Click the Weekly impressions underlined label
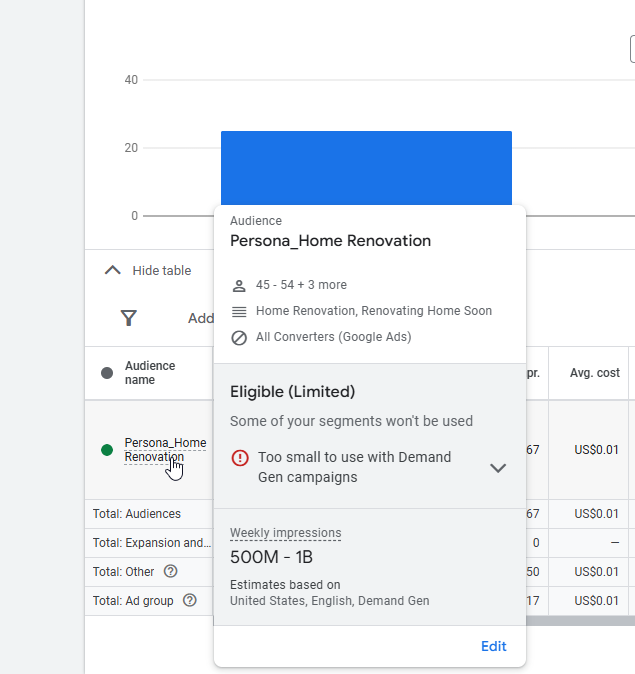635x674 pixels. pyautogui.click(x=285, y=533)
